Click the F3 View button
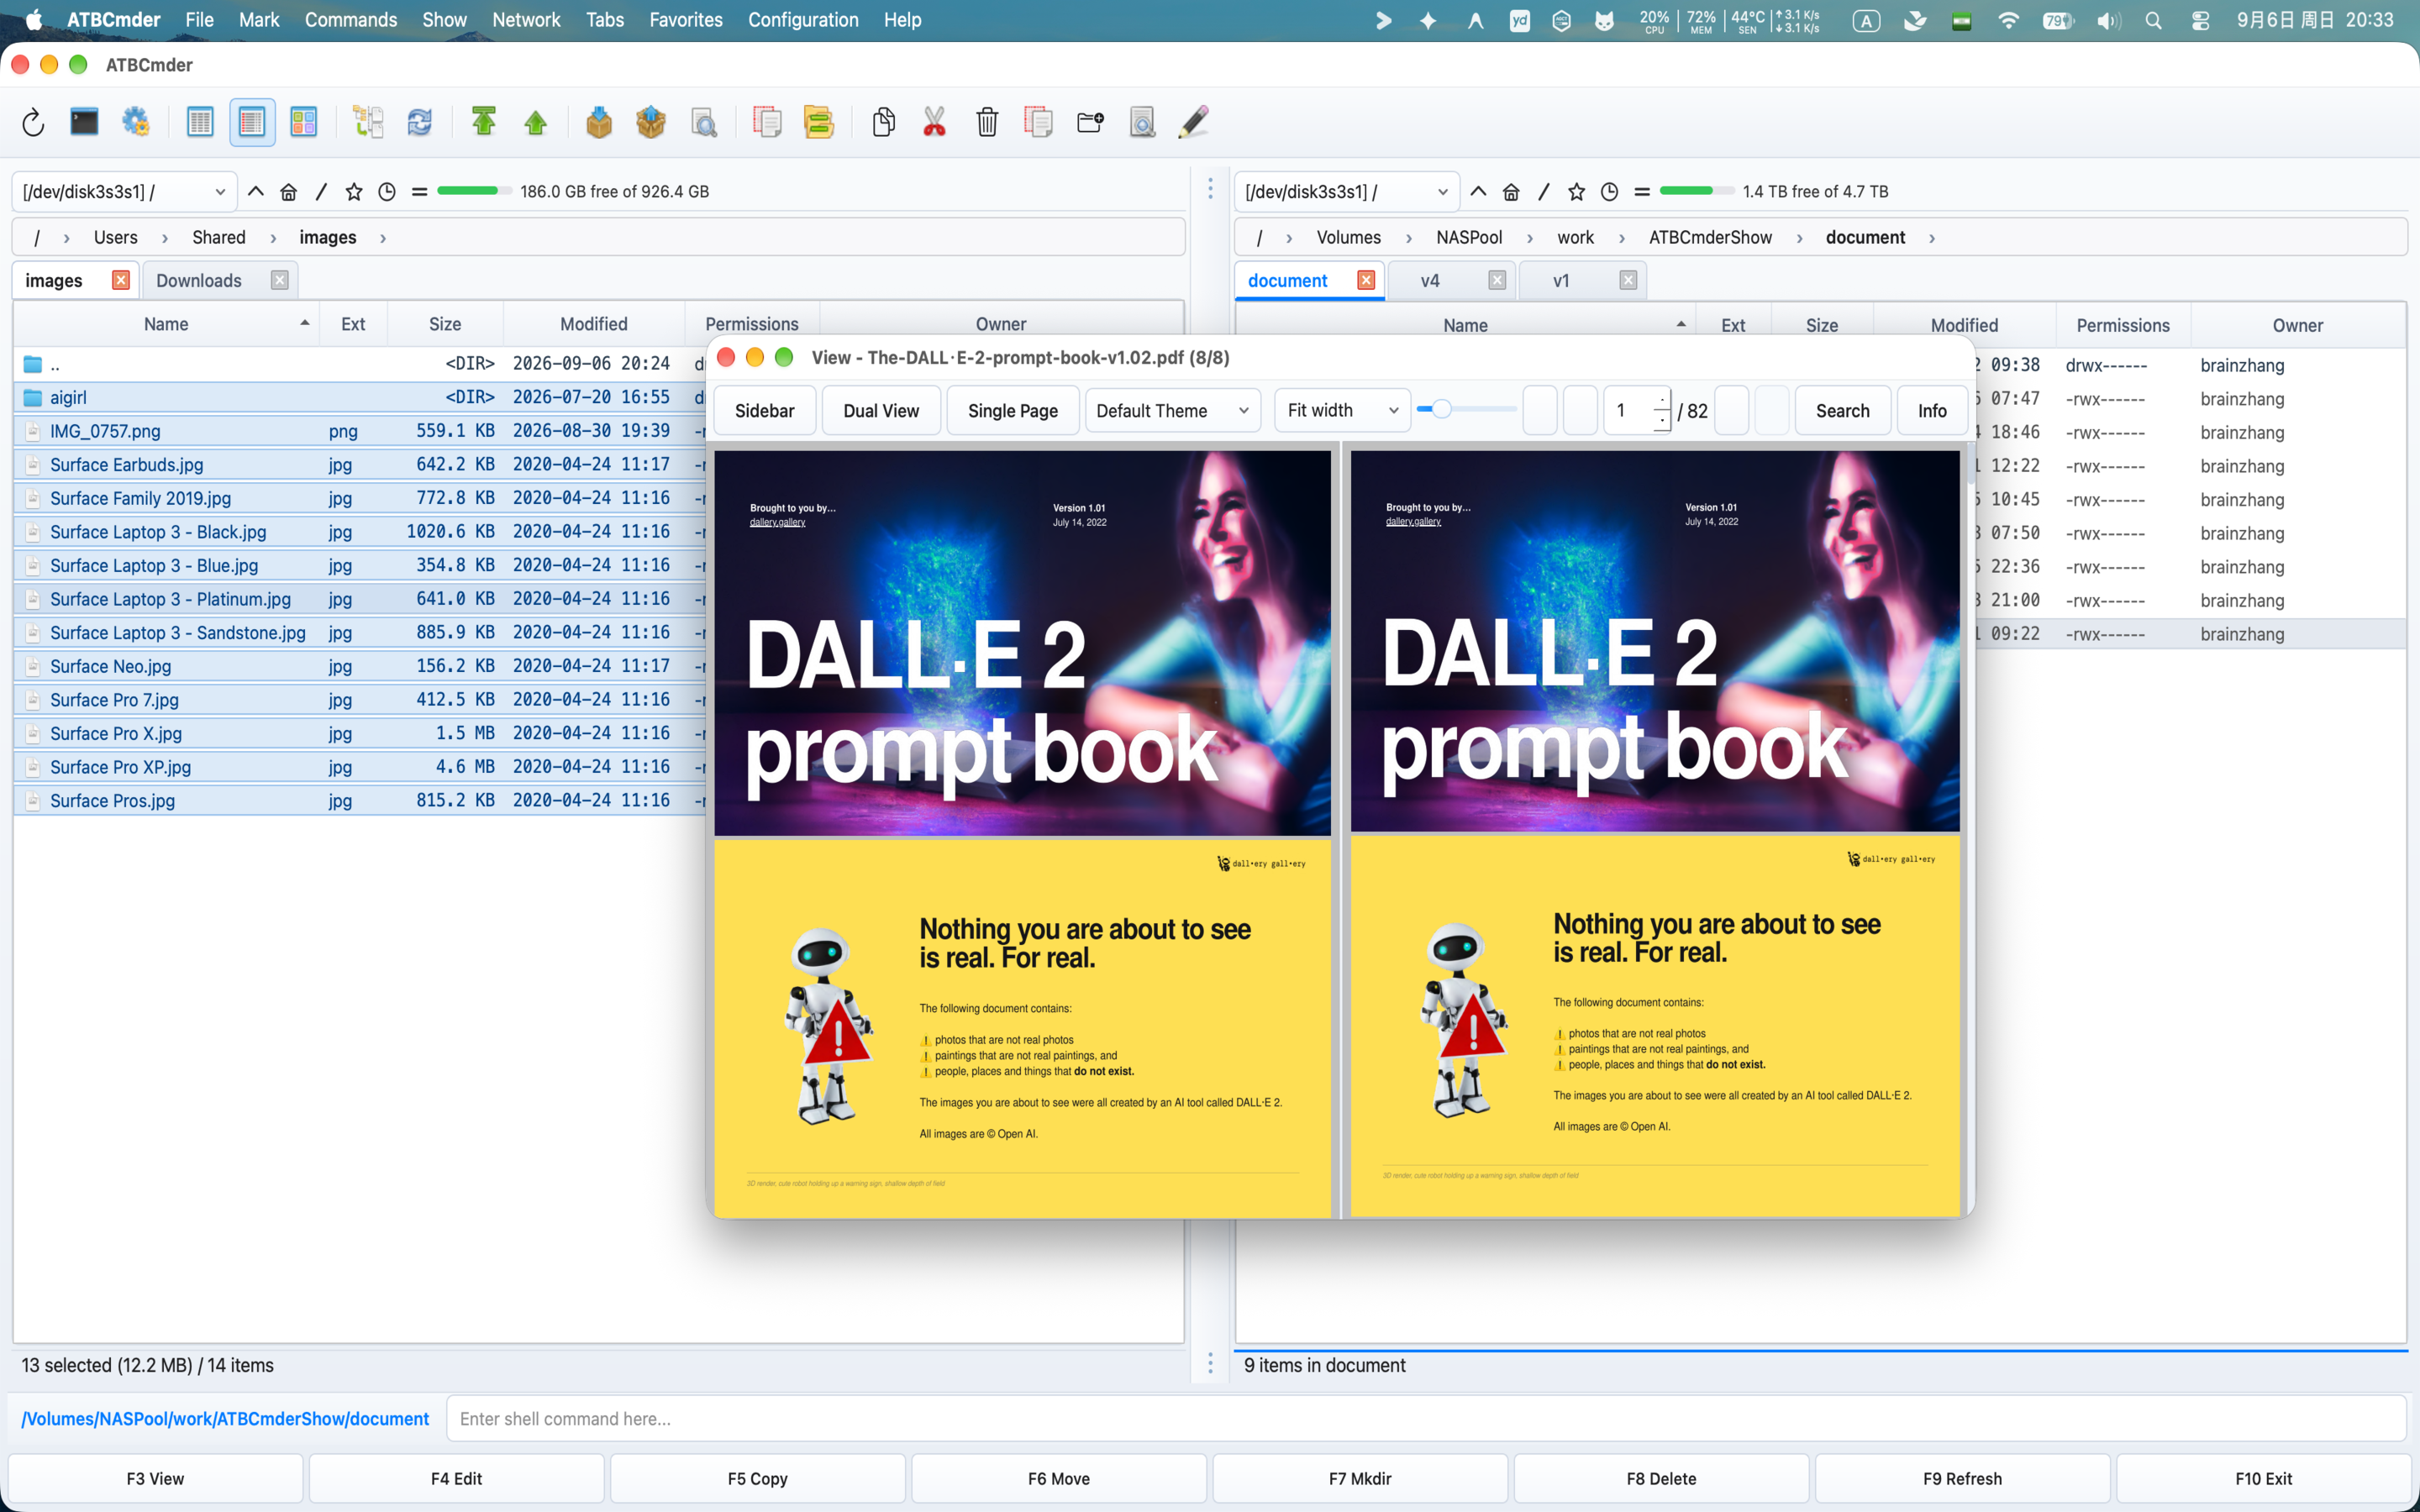The image size is (2420, 1512). [x=155, y=1478]
